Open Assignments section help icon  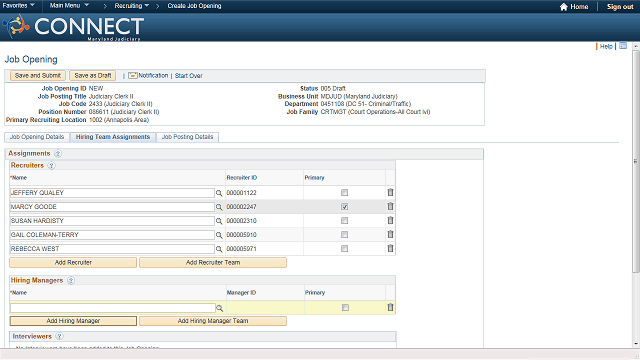tap(58, 153)
